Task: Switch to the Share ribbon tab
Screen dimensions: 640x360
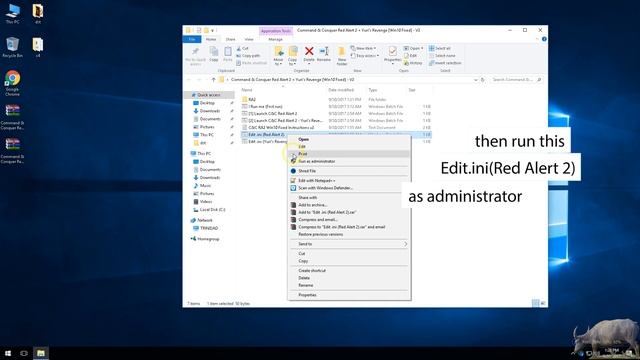Action: (x=231, y=39)
